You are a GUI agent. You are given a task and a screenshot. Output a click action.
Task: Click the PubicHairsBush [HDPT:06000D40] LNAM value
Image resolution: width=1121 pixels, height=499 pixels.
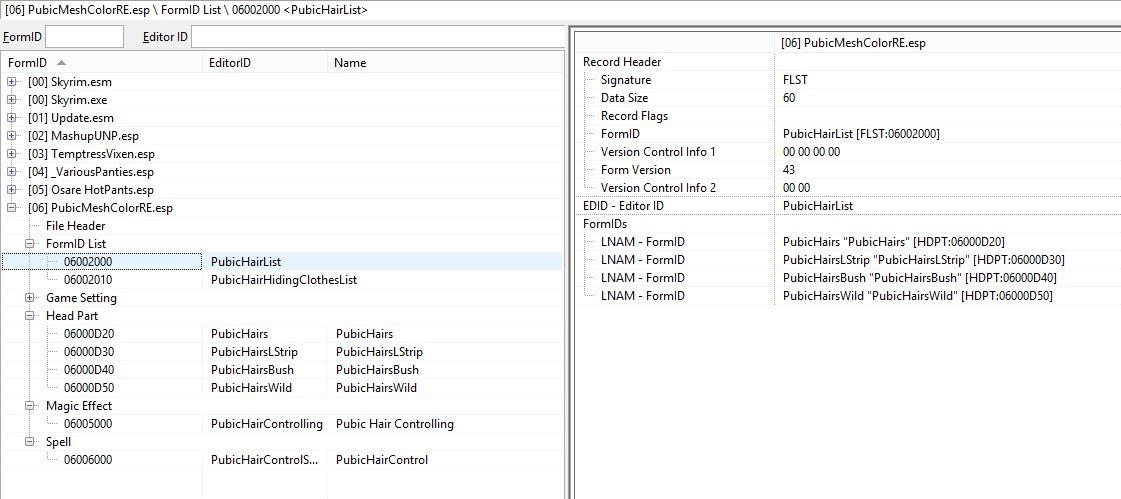pyautogui.click(x=919, y=277)
